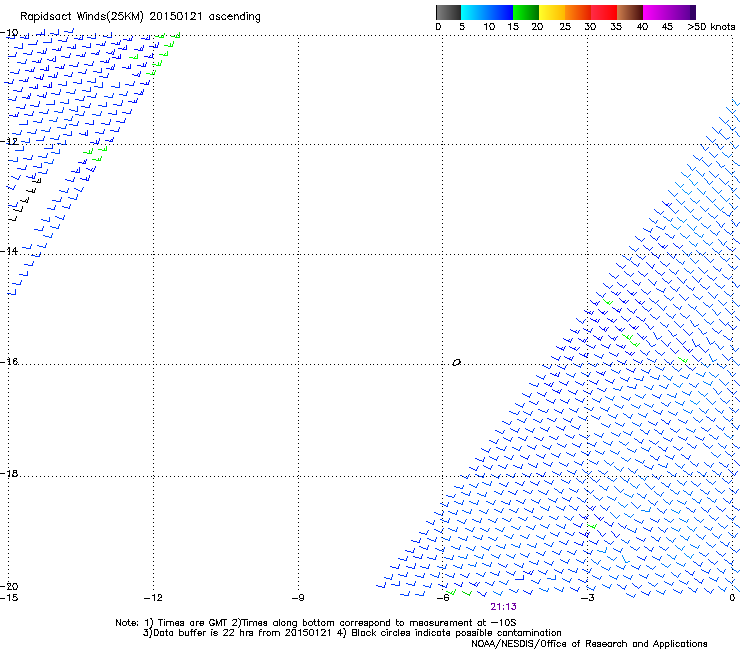Click the '-20' latitude axis label

click(9, 586)
